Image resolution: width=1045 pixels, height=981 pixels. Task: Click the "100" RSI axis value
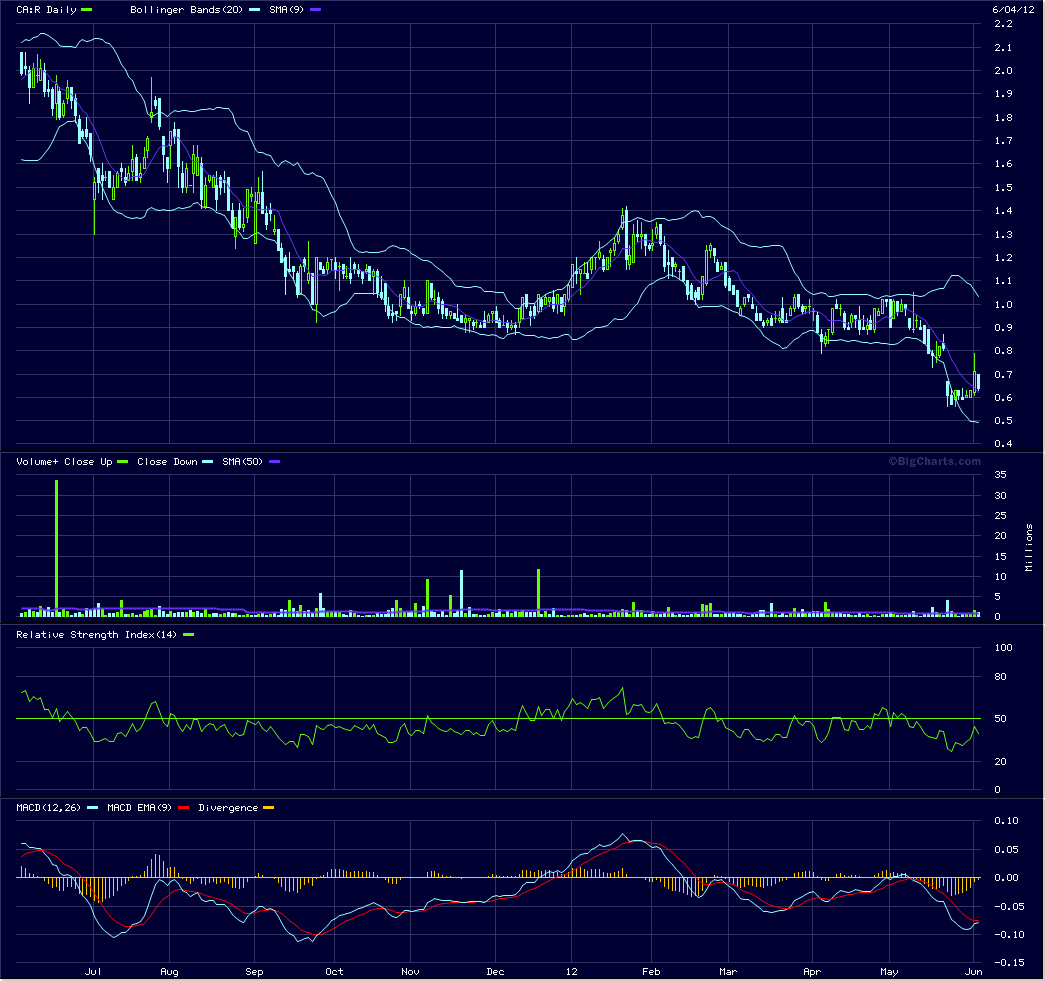(1003, 648)
